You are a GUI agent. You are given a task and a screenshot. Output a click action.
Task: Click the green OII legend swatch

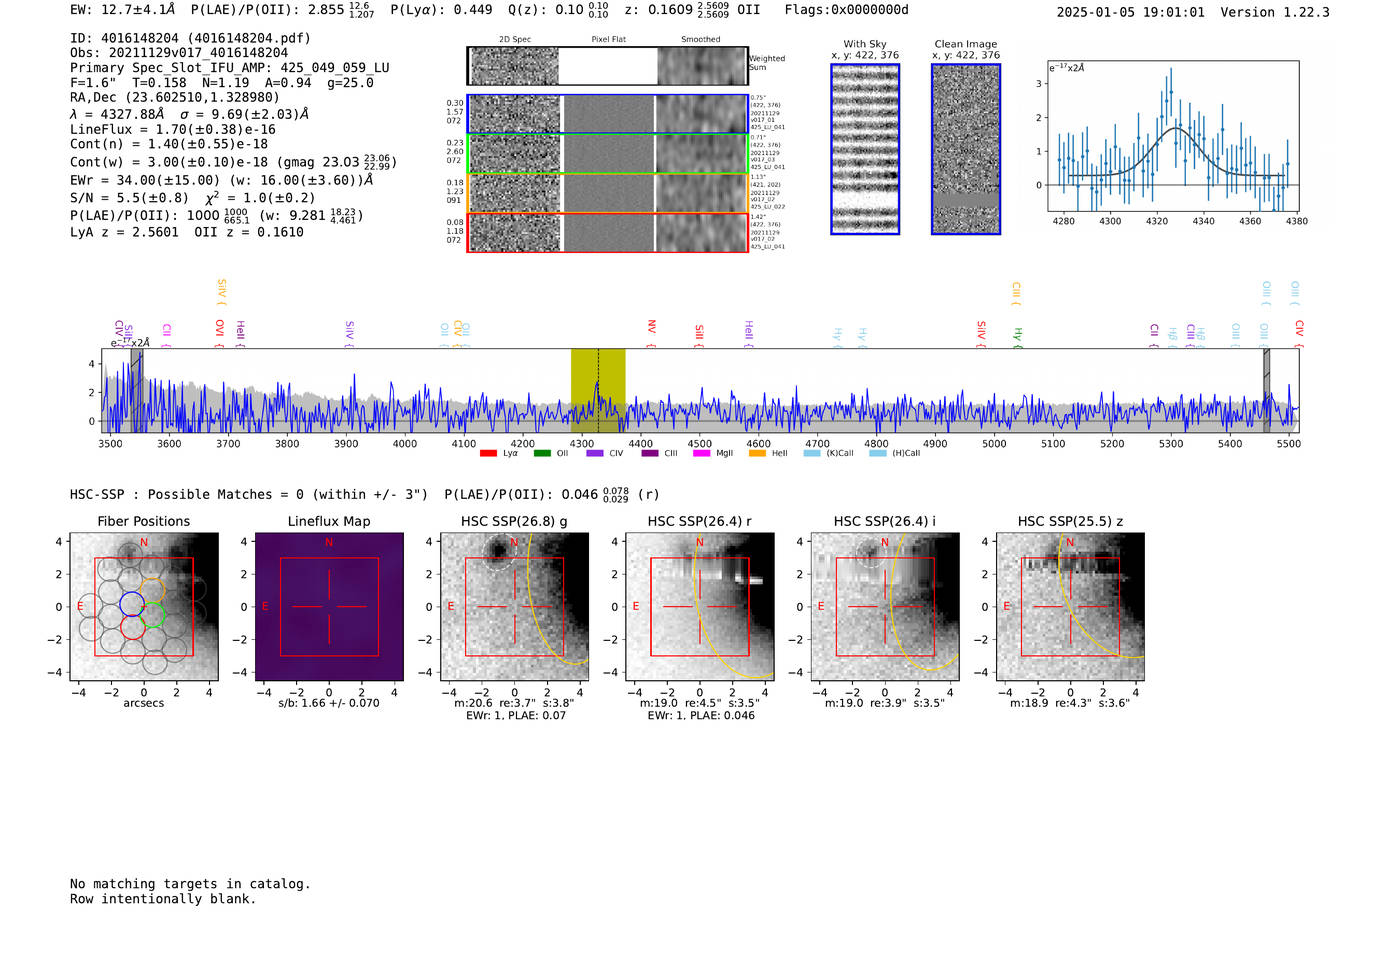542,453
